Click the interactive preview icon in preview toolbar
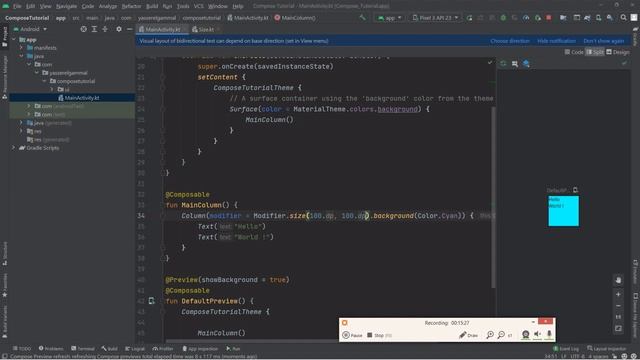 pos(515,64)
